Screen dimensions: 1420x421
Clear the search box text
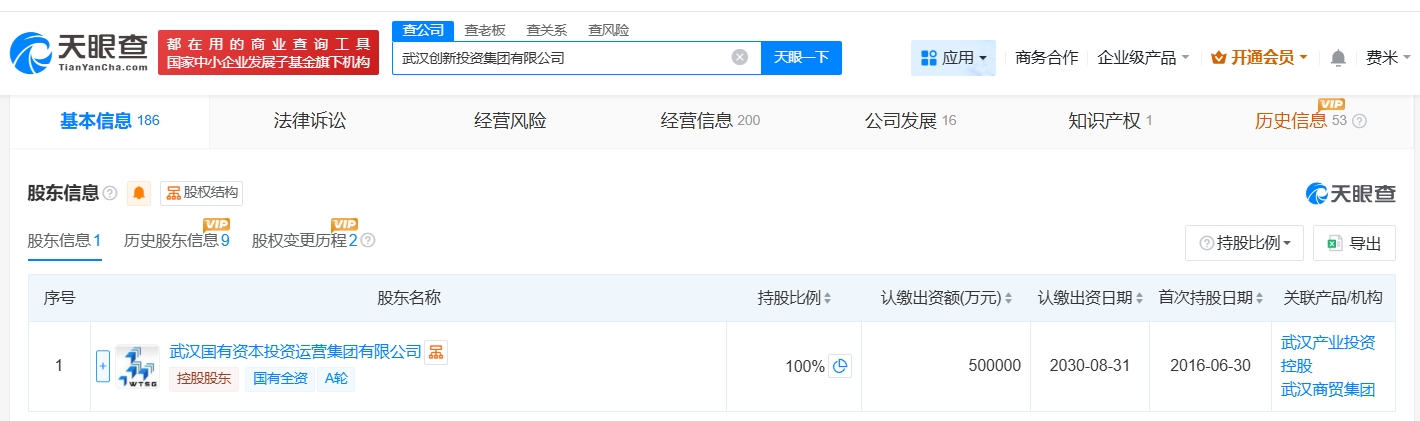tap(739, 58)
